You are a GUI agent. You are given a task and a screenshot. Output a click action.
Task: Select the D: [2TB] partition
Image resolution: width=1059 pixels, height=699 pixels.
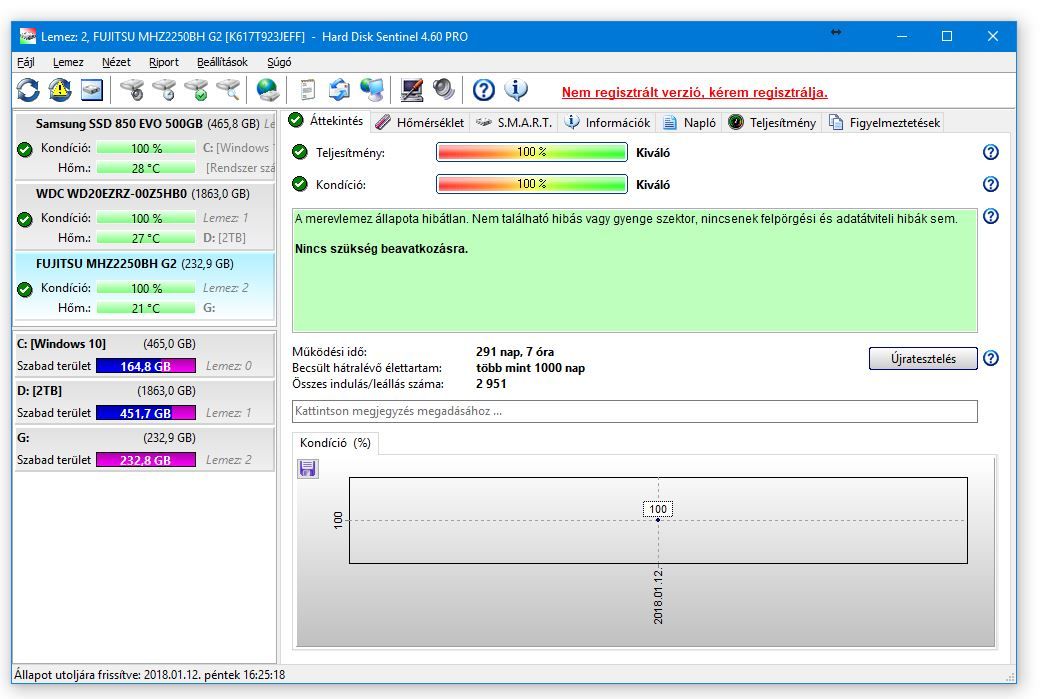coord(145,401)
